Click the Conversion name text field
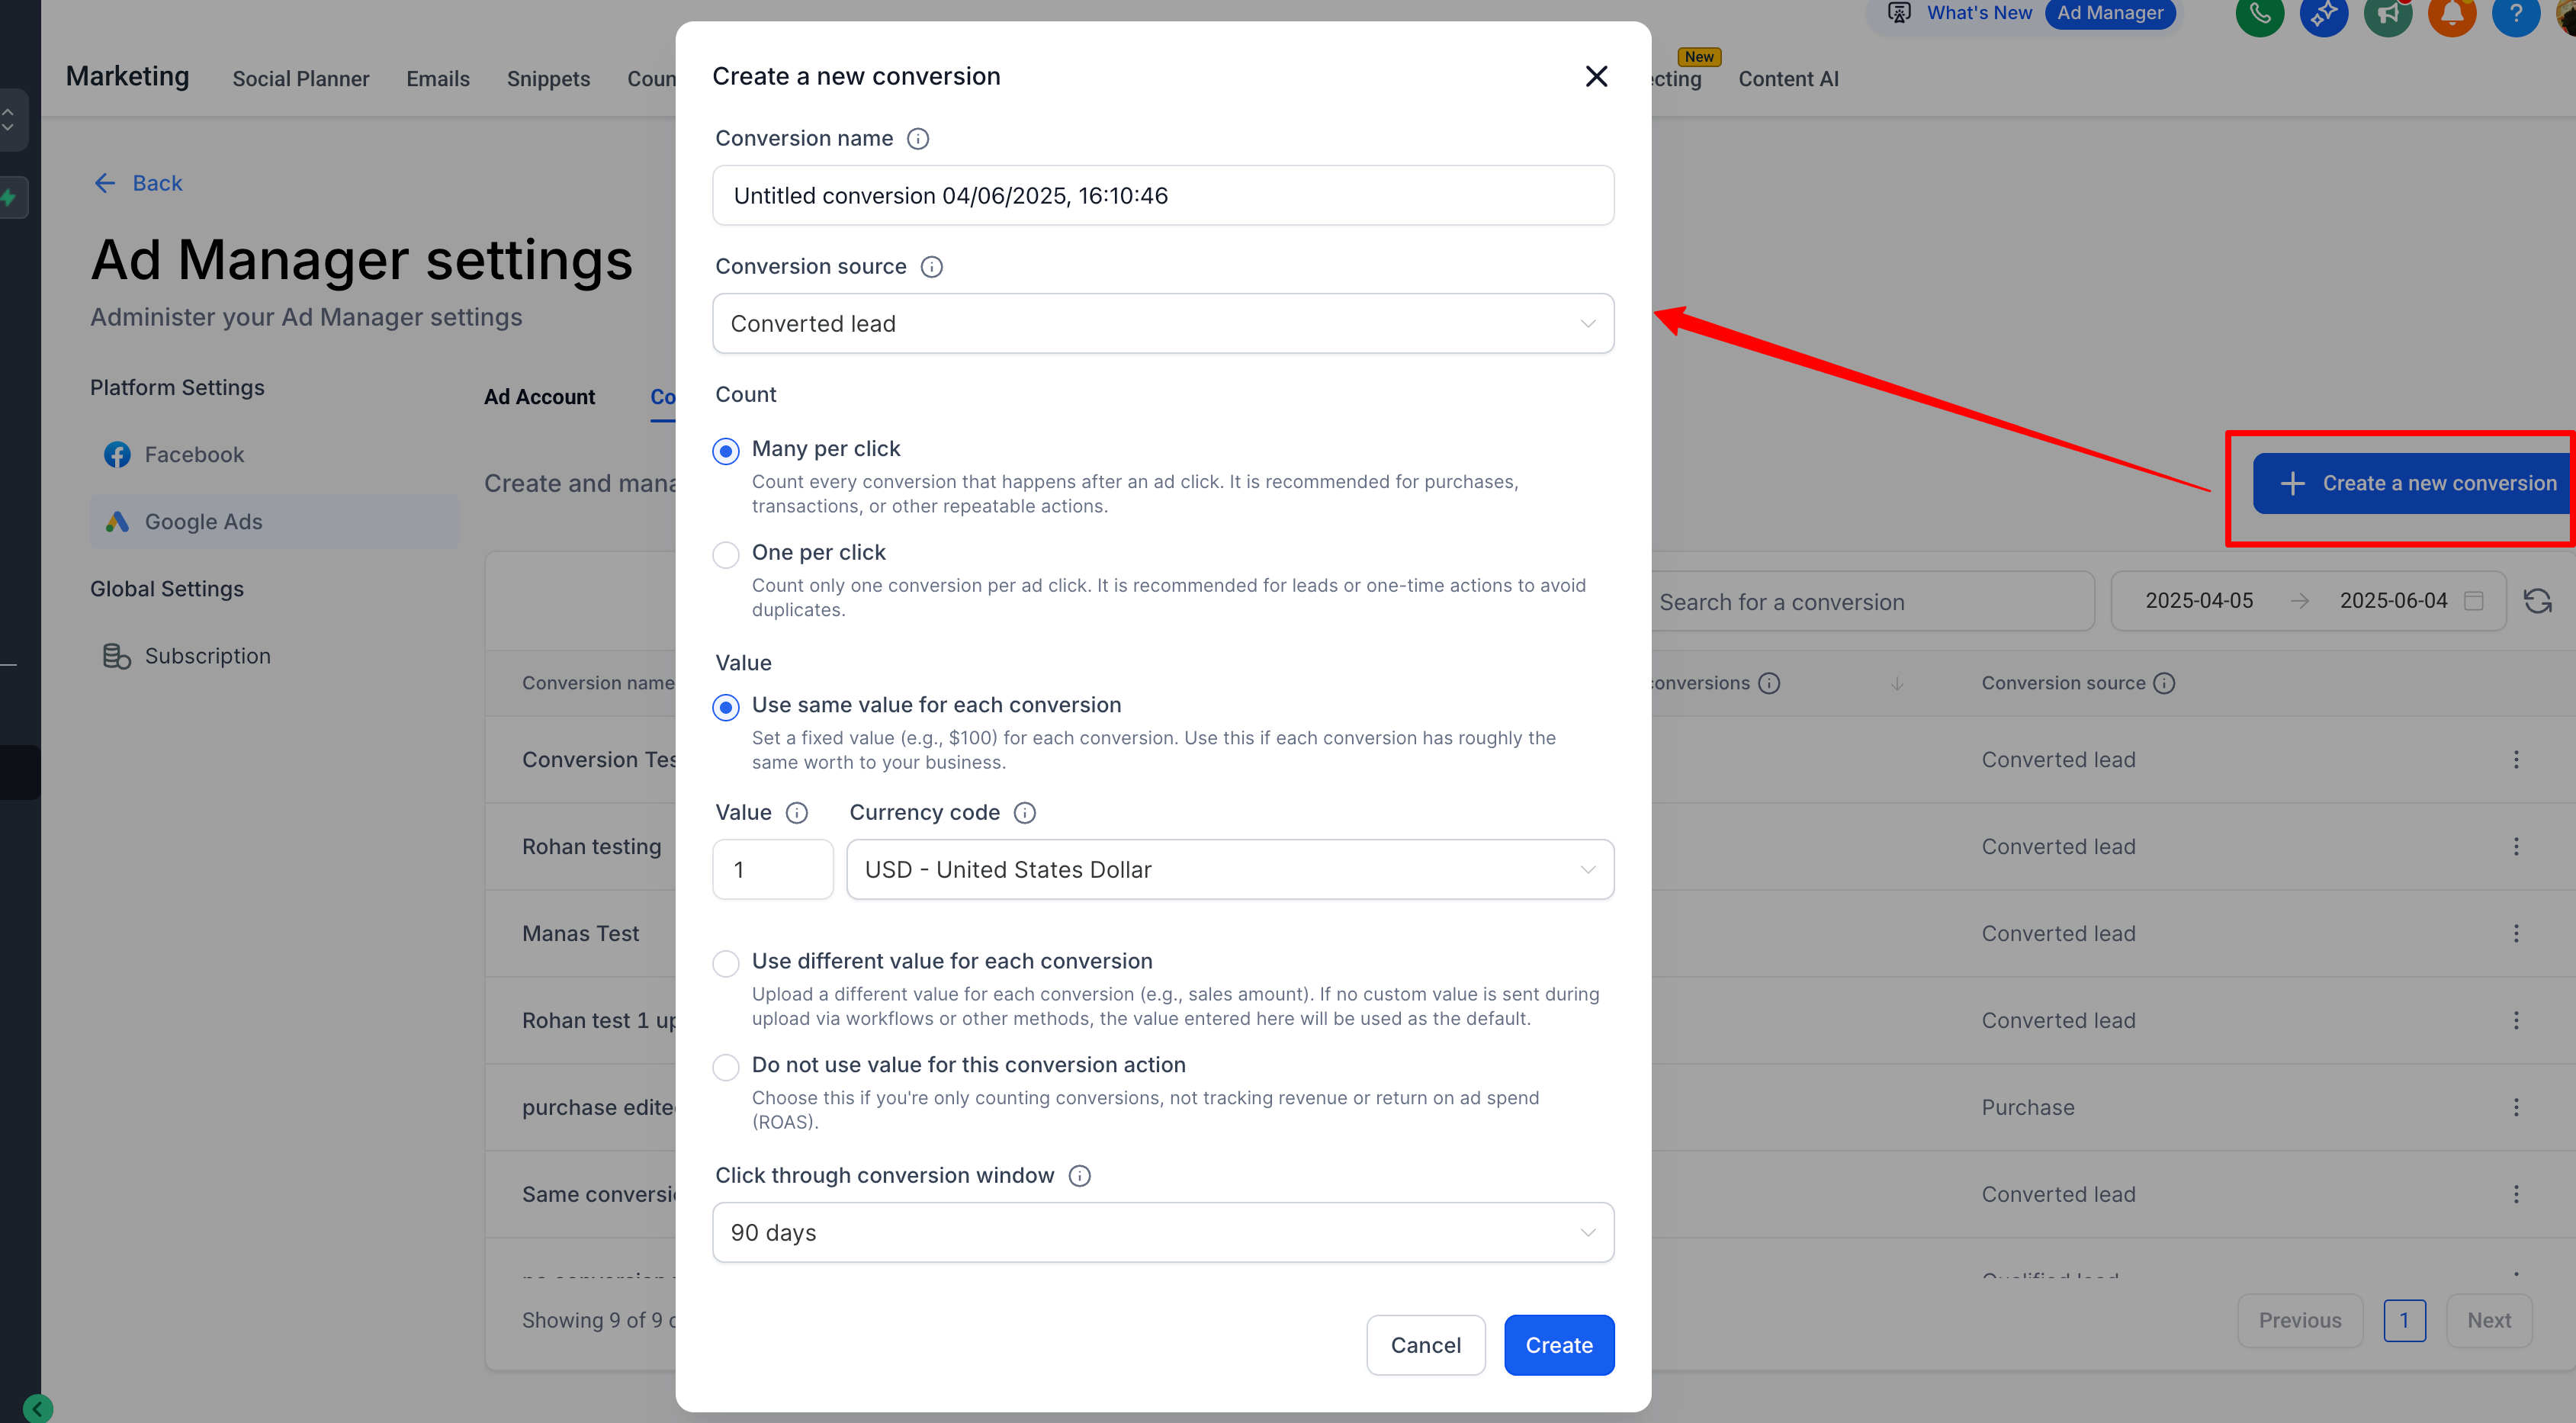Viewport: 2576px width, 1423px height. [x=1162, y=196]
